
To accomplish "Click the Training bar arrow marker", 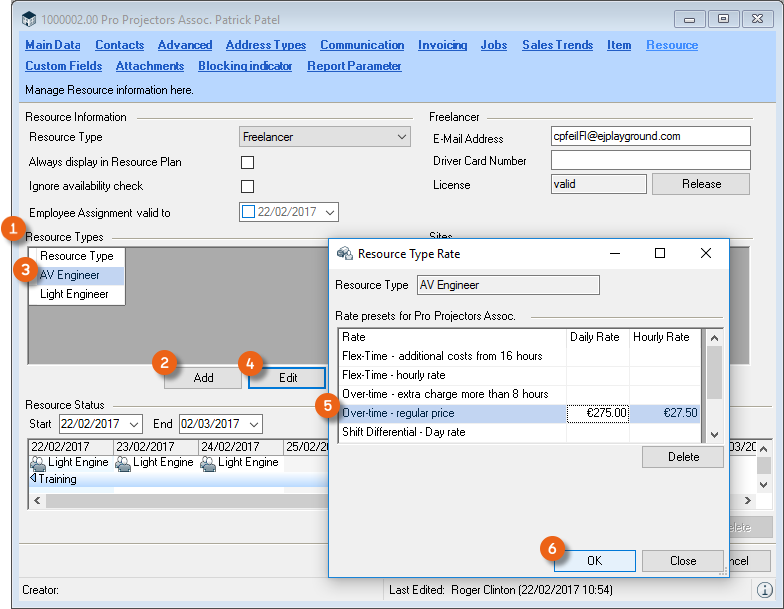I will point(33,479).
